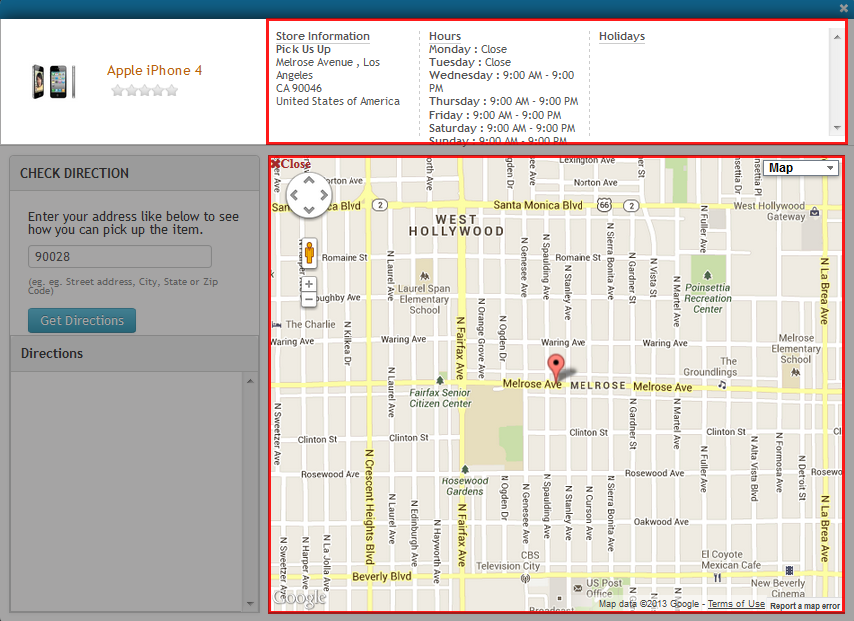Rate the product with the fifth star
854x621 pixels.
pyautogui.click(x=172, y=90)
